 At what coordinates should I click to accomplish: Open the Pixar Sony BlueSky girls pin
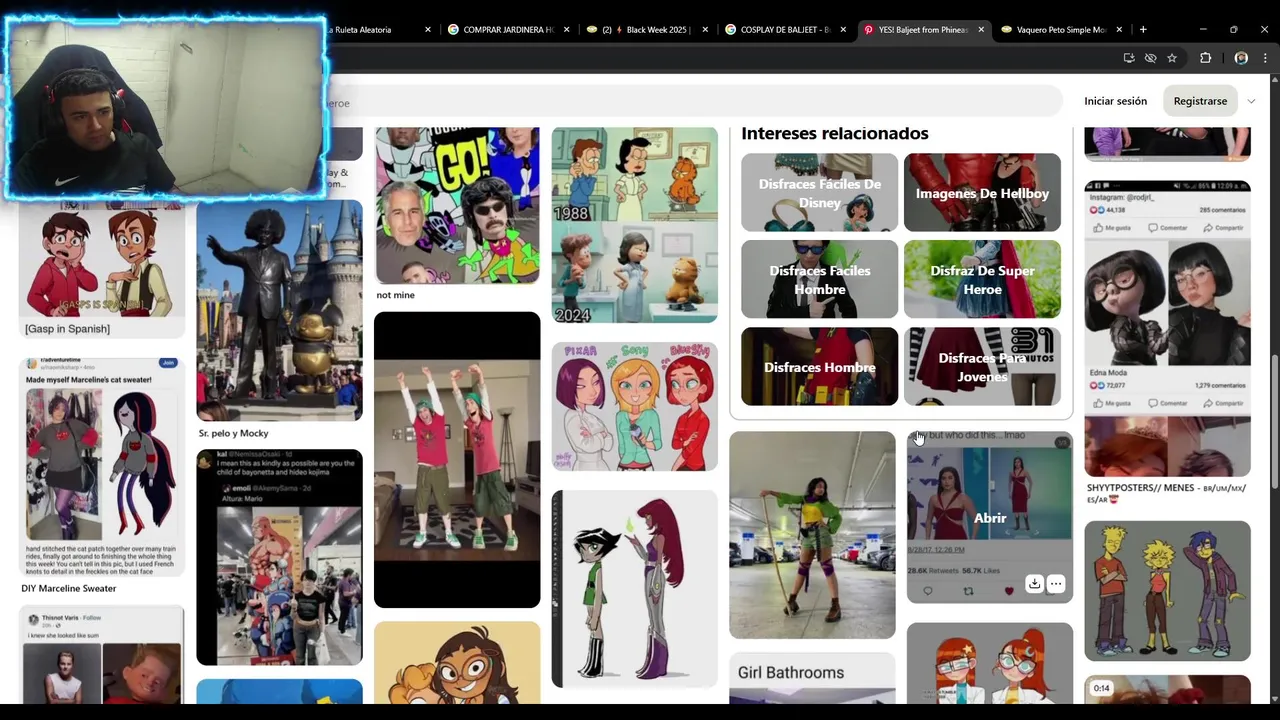pyautogui.click(x=634, y=406)
